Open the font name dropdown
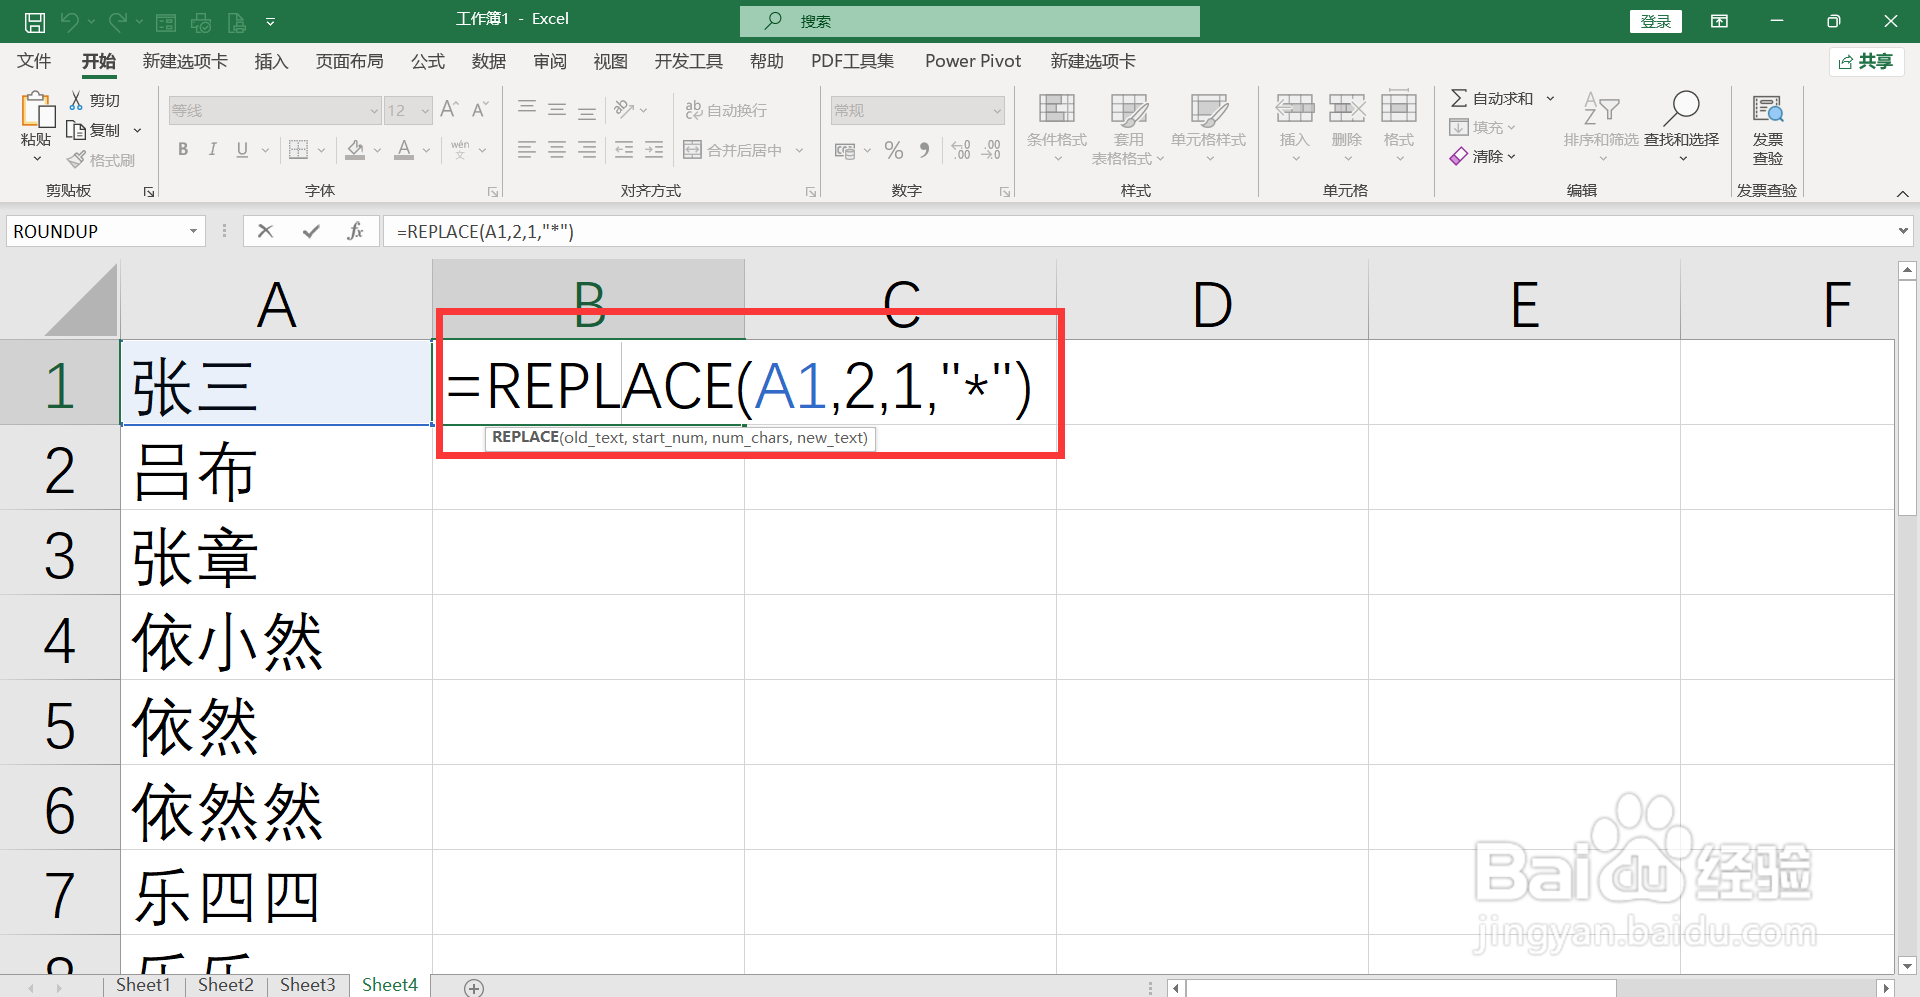 [374, 110]
